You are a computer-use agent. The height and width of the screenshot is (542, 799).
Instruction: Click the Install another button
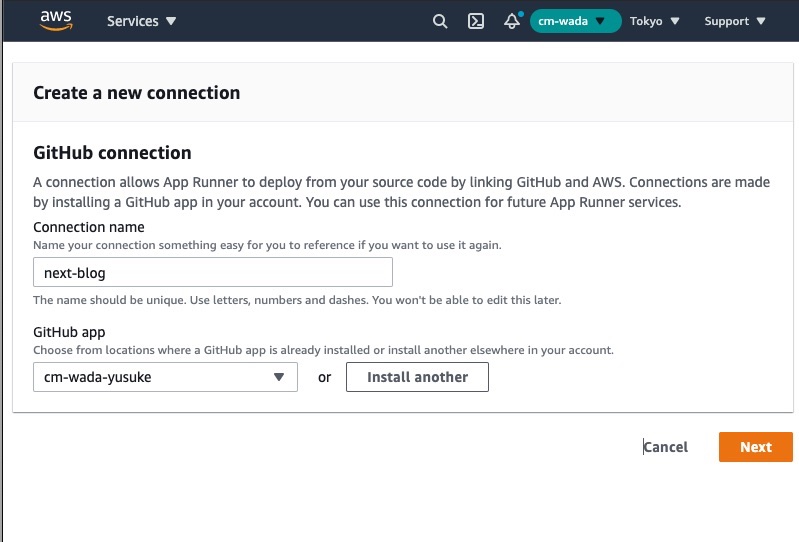[417, 377]
